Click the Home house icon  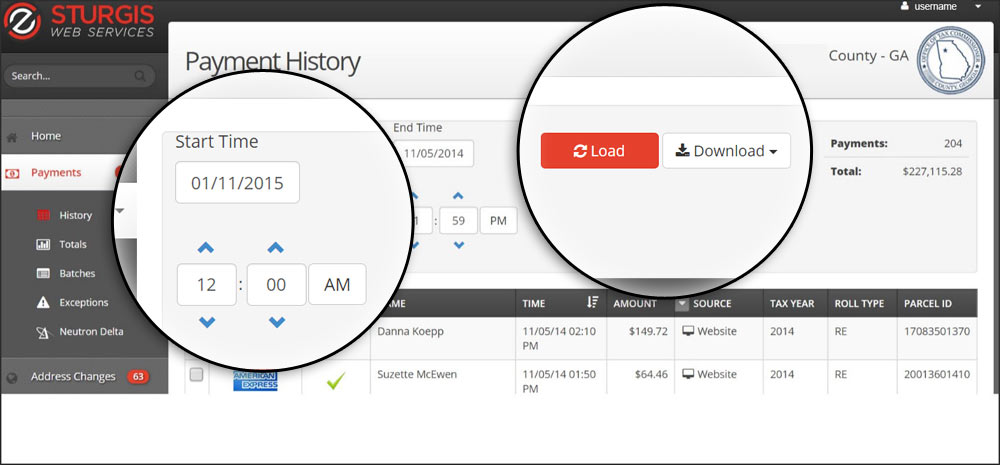[x=11, y=137]
